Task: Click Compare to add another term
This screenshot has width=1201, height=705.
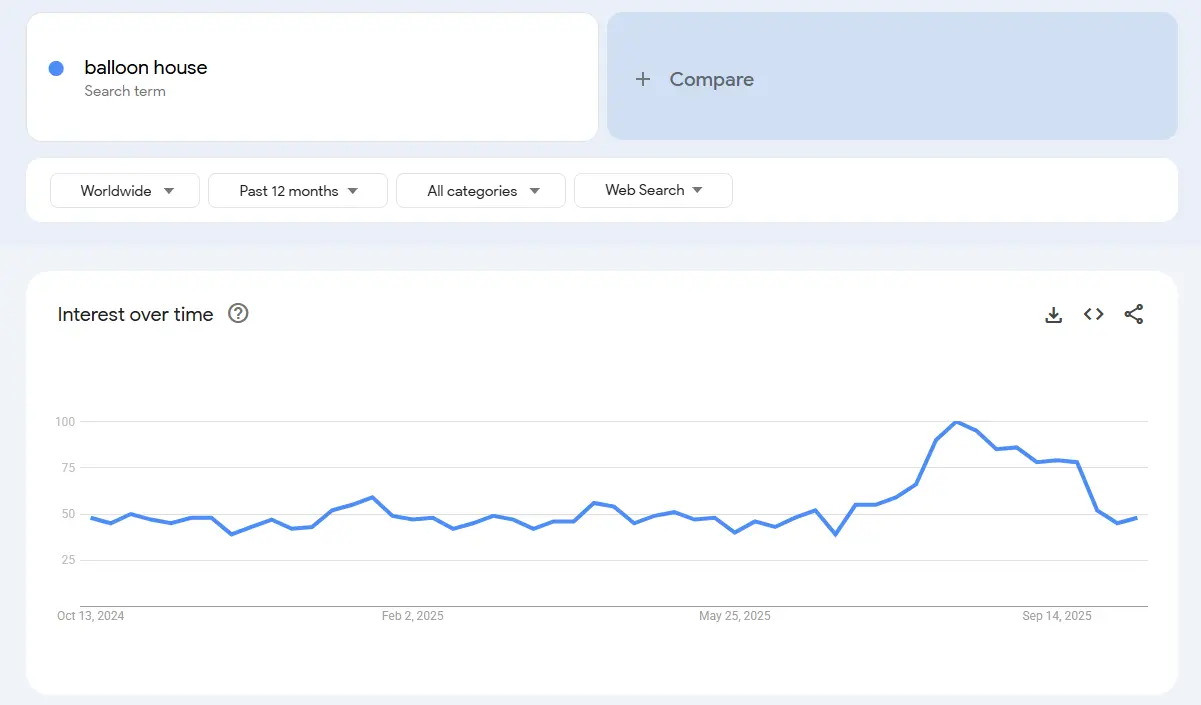Action: click(711, 79)
